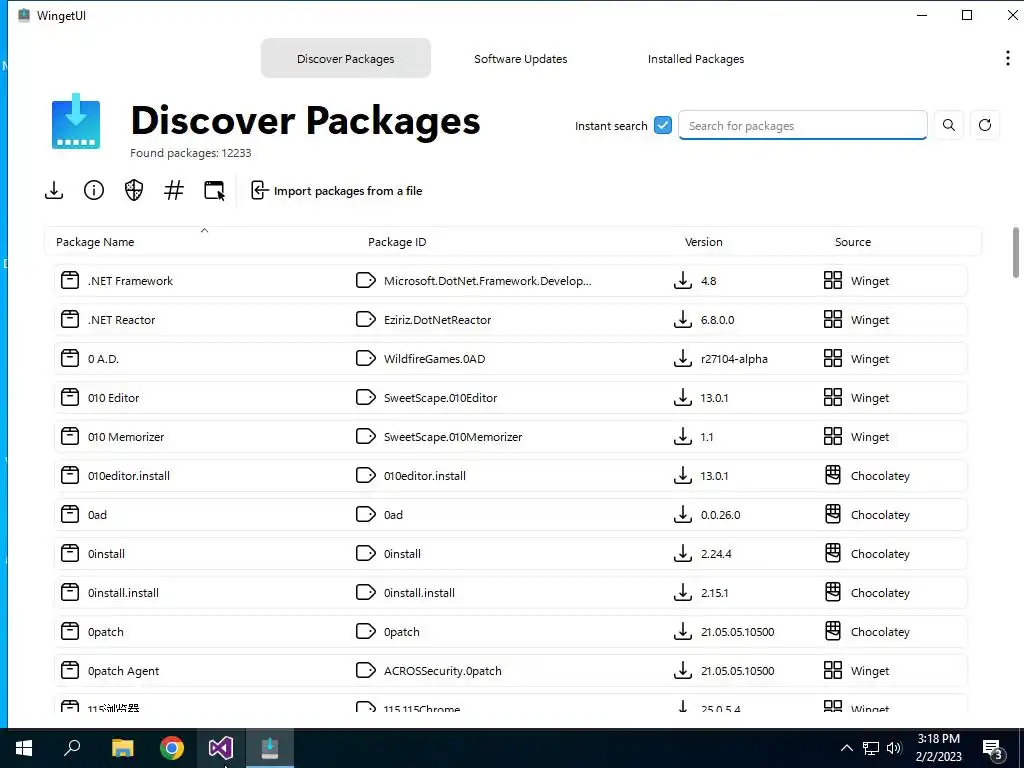Click the WildfireGames.0AD package ID
1024x768 pixels.
(434, 359)
